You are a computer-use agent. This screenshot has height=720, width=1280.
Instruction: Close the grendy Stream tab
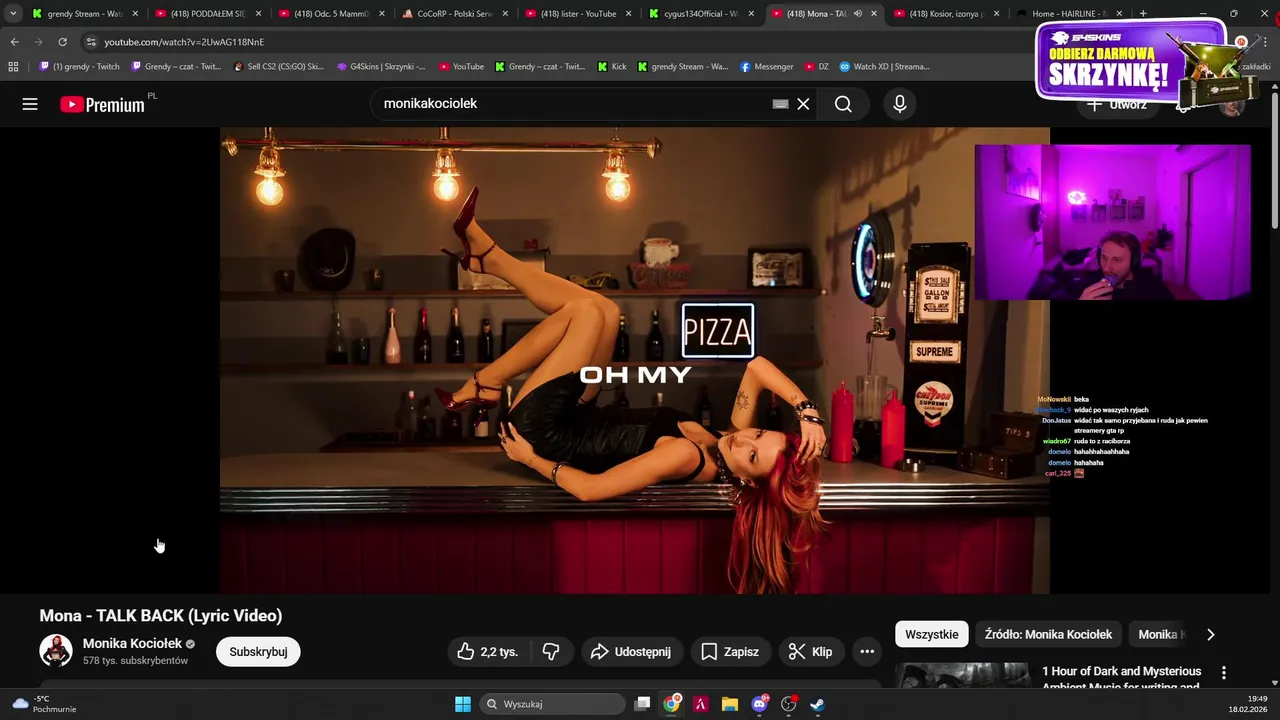[135, 14]
